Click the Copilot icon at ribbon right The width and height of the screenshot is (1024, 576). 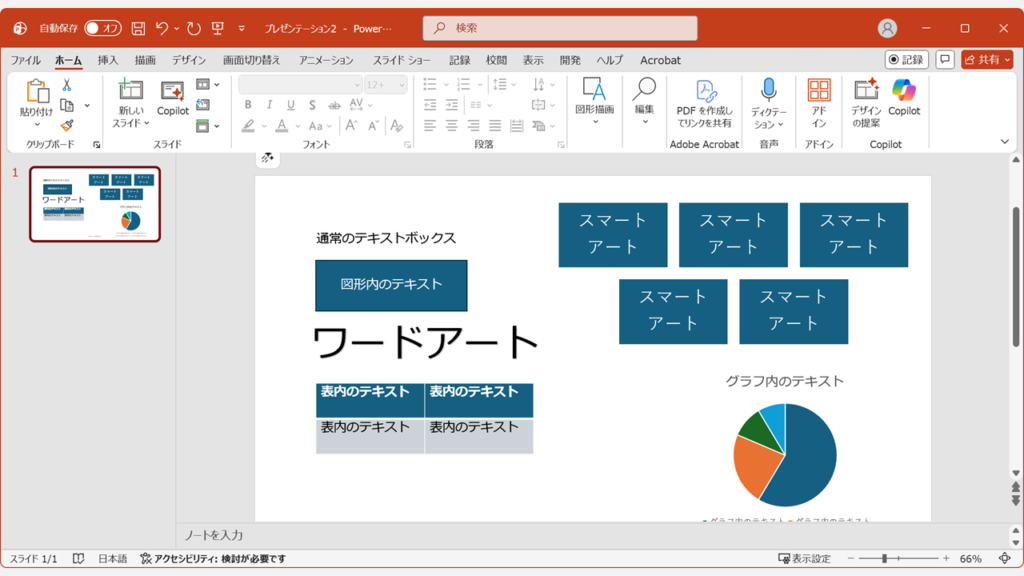click(904, 90)
